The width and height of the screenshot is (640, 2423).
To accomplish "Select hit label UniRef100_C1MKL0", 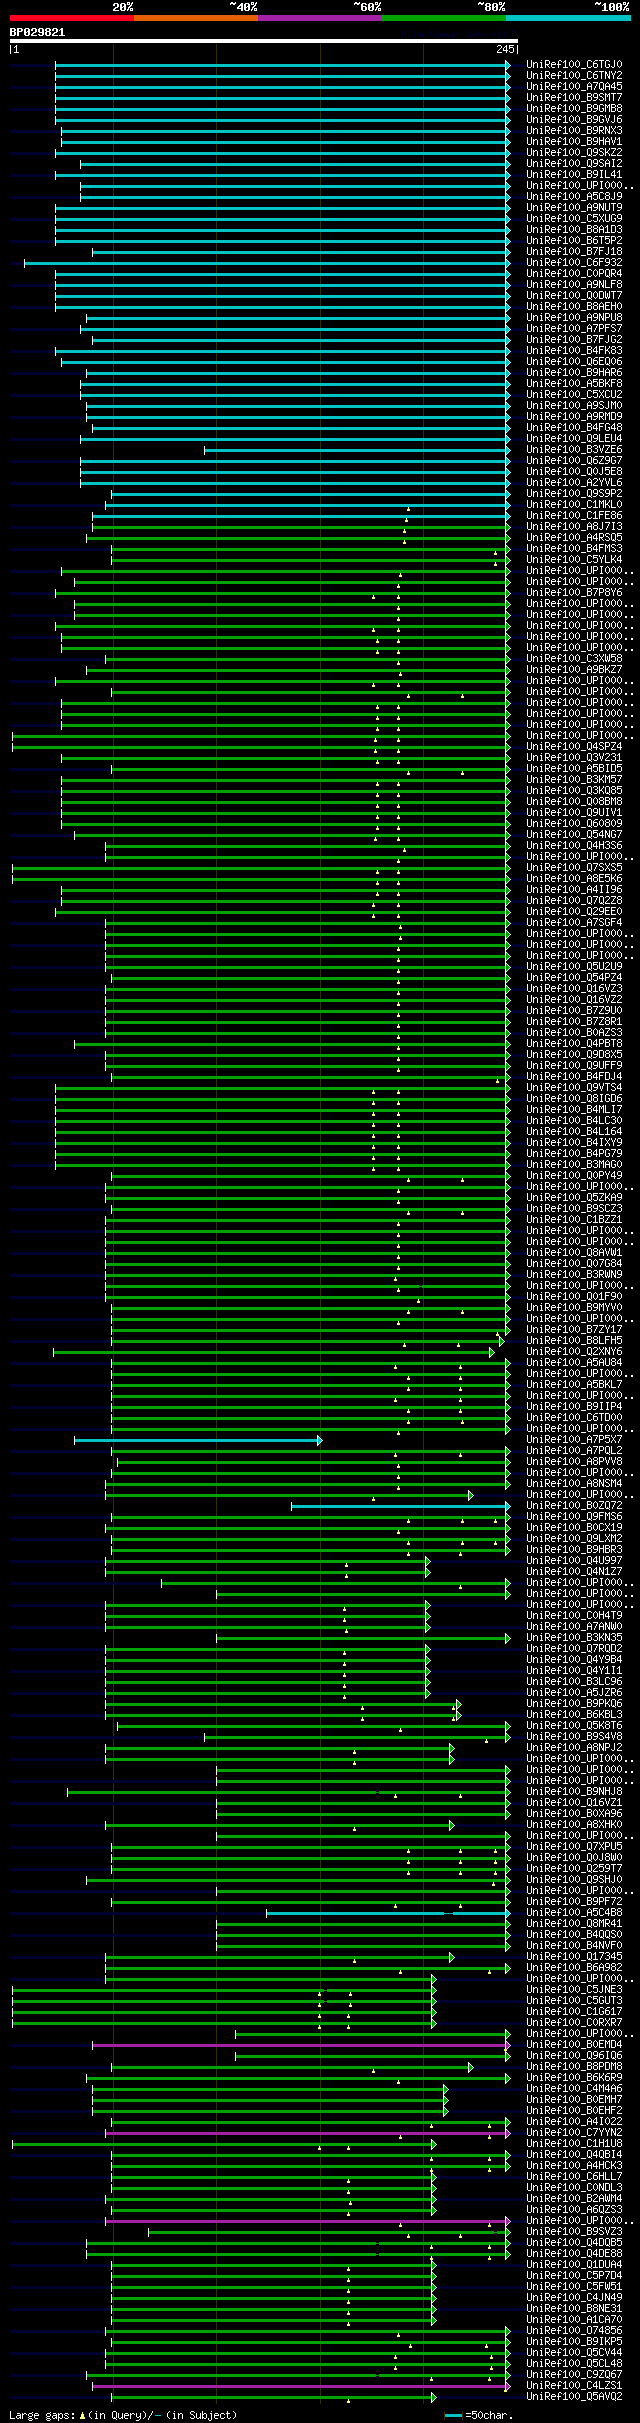I will click(x=574, y=505).
